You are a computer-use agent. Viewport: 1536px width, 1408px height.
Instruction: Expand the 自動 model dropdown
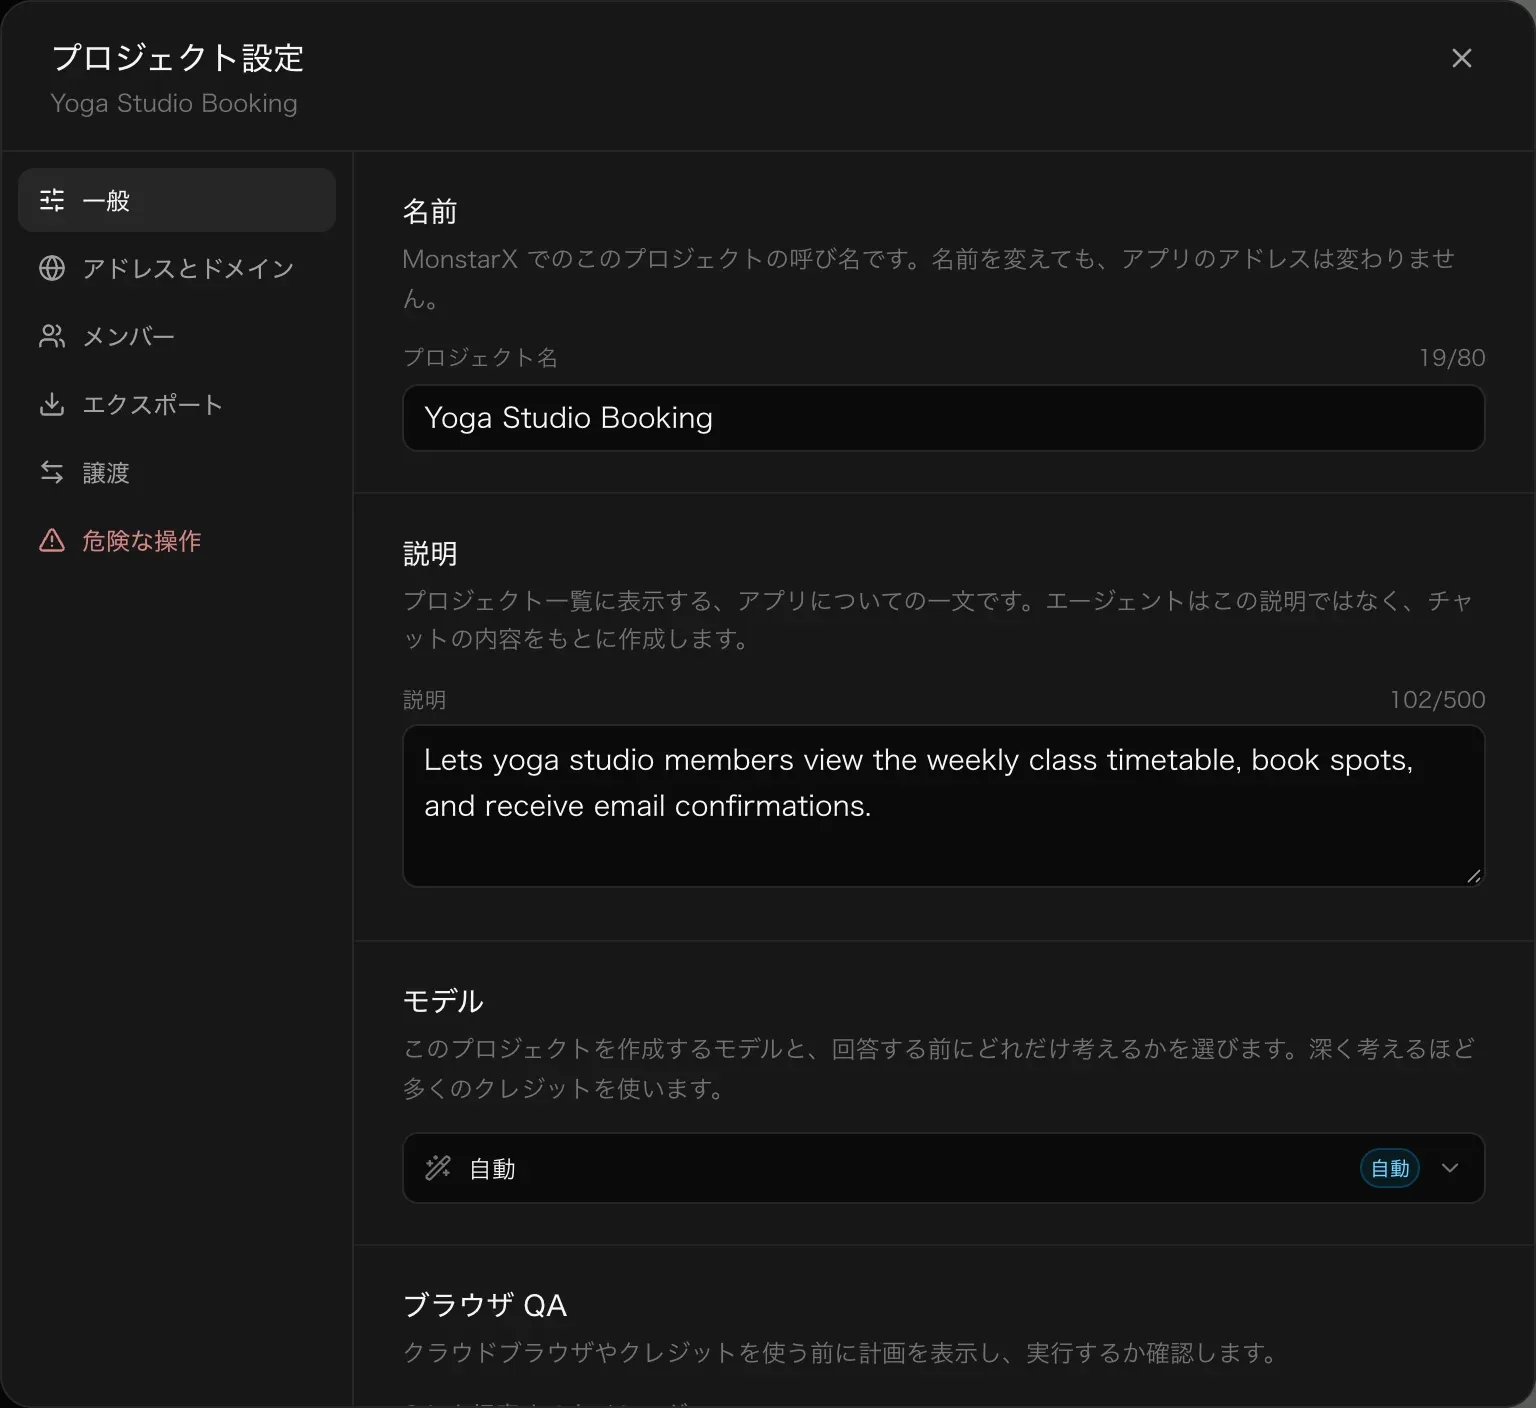coord(943,1168)
